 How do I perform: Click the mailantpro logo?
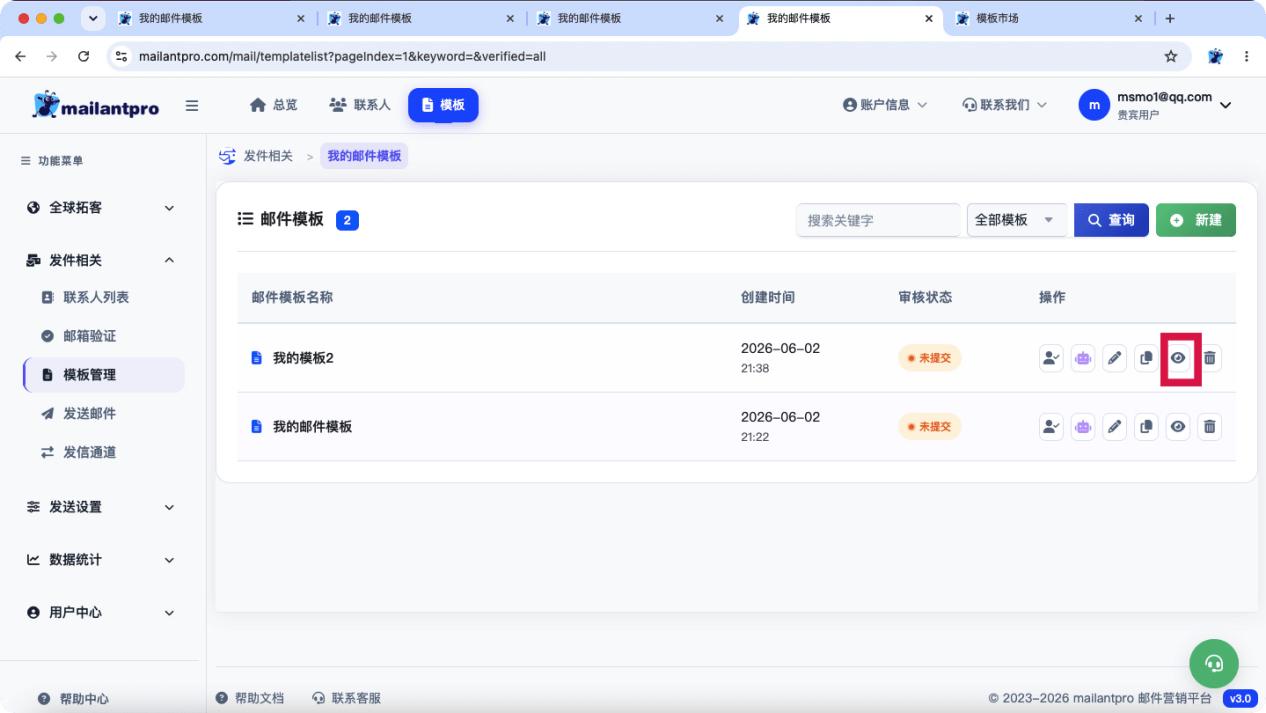(x=95, y=106)
